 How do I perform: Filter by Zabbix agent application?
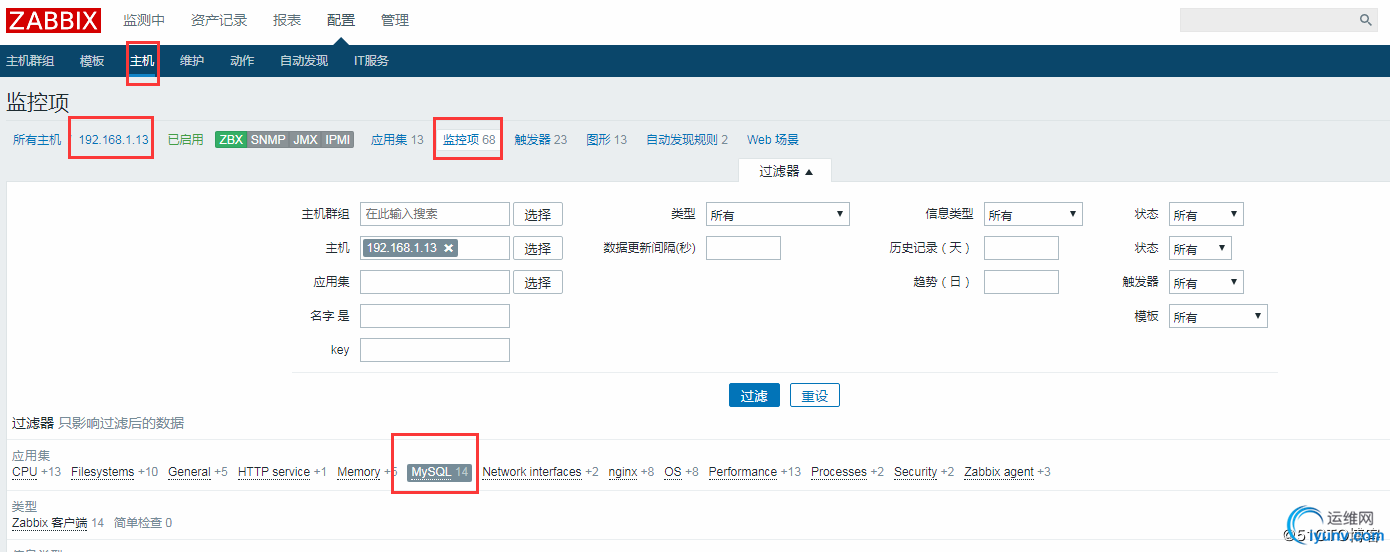(x=999, y=472)
